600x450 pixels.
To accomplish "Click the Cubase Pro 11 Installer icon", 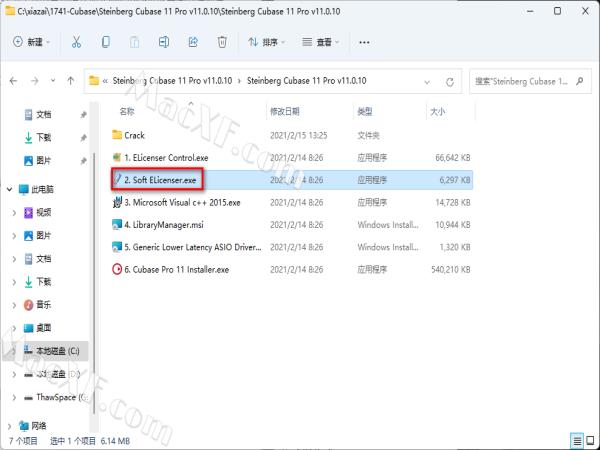I will 117,269.
